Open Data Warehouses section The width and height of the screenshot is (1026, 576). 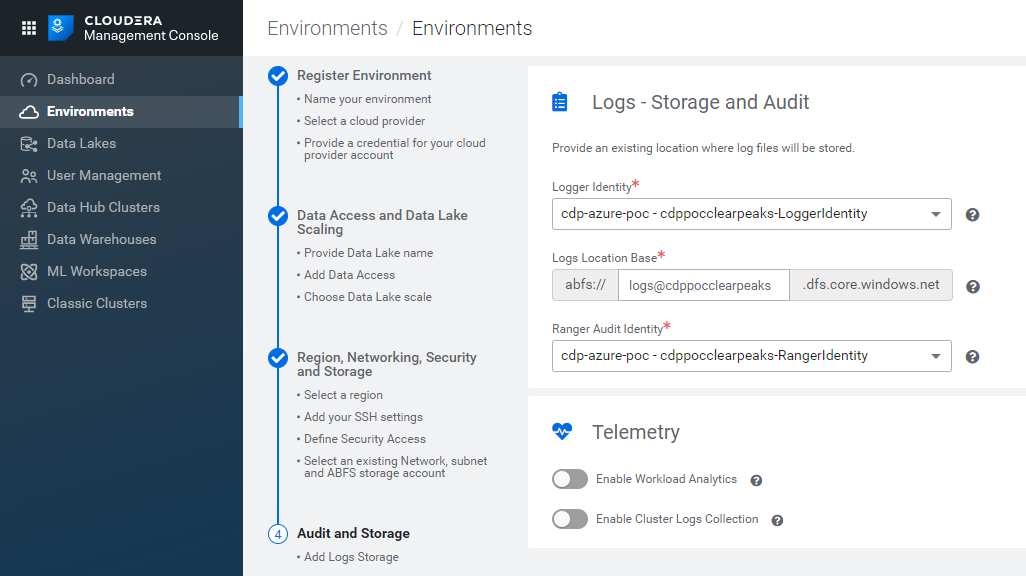coord(121,240)
